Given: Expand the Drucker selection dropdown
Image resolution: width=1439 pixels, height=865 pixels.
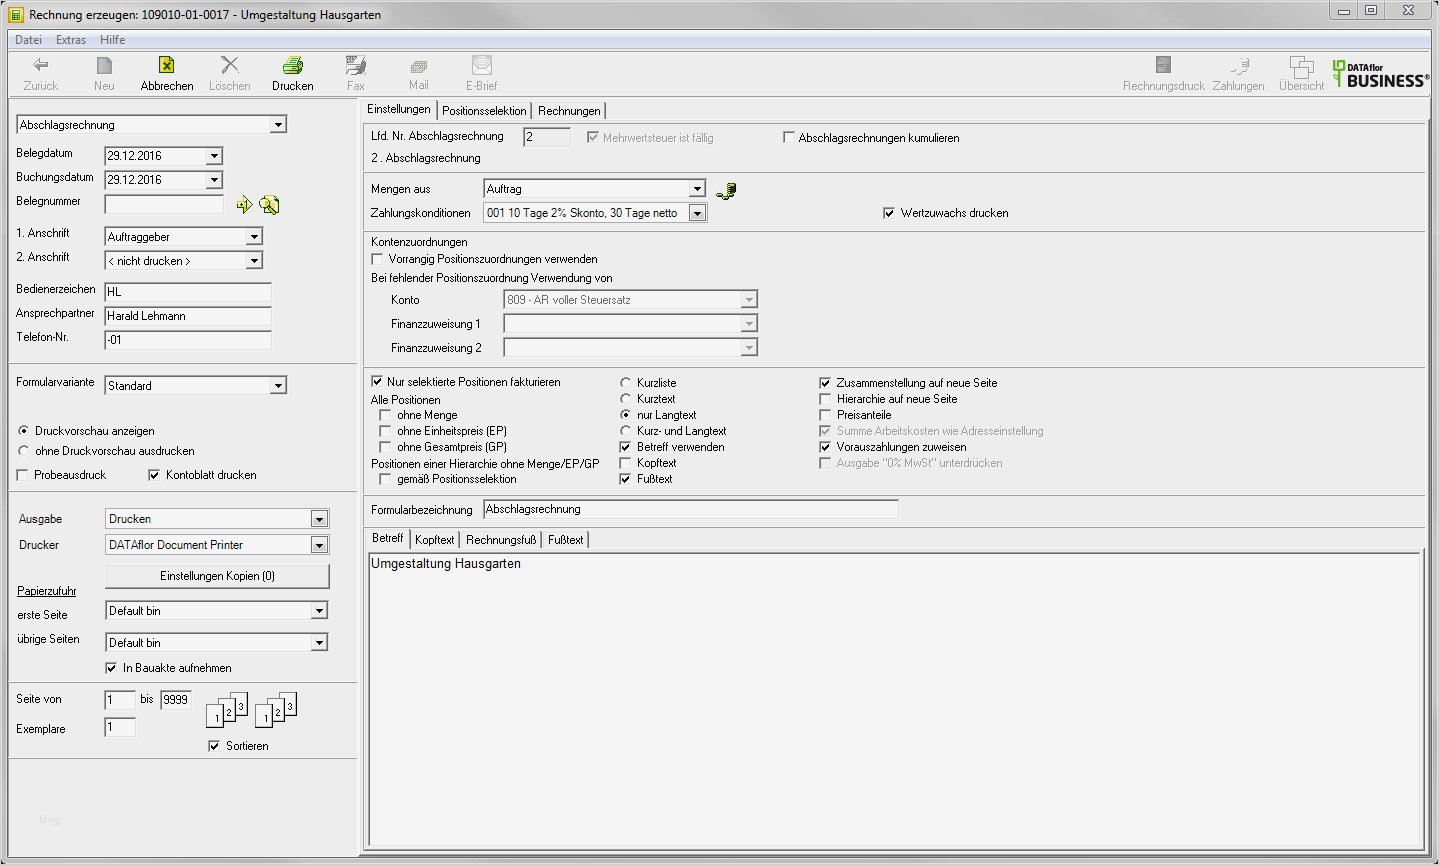Looking at the screenshot, I should (319, 545).
